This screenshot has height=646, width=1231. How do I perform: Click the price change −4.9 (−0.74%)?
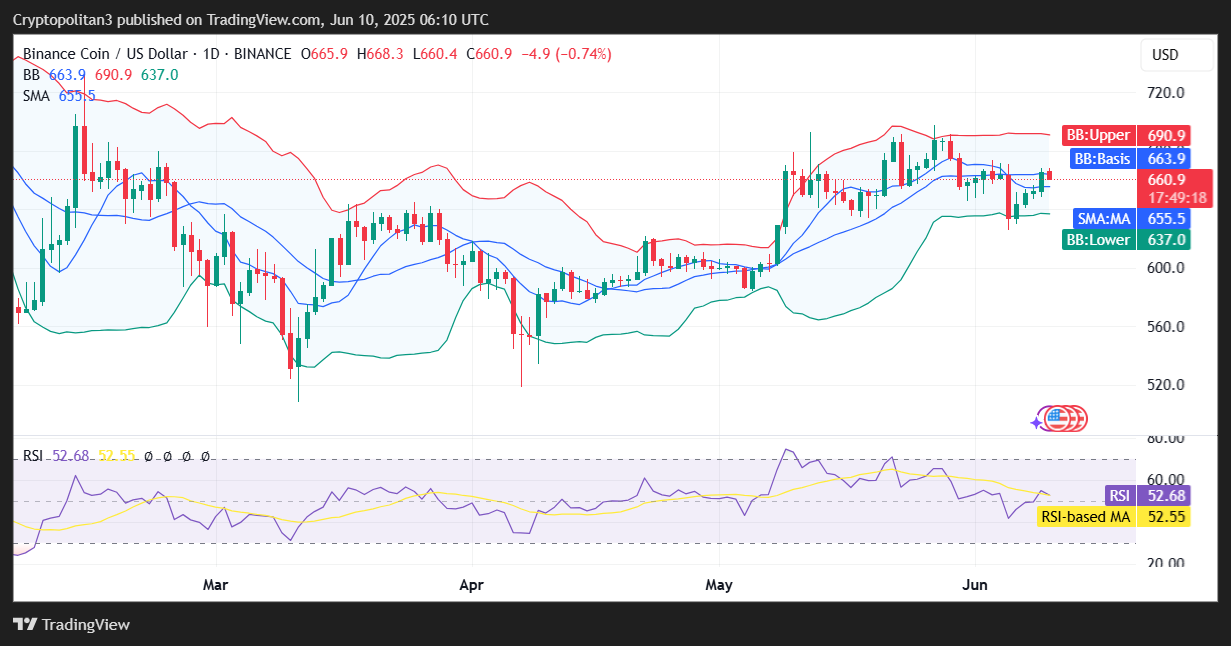566,54
